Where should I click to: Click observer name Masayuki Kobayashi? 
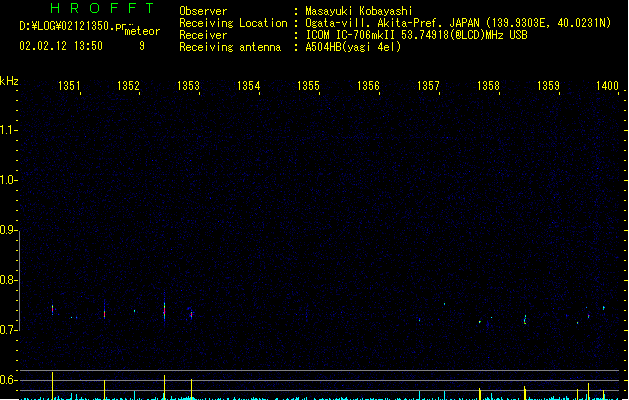[359, 11]
